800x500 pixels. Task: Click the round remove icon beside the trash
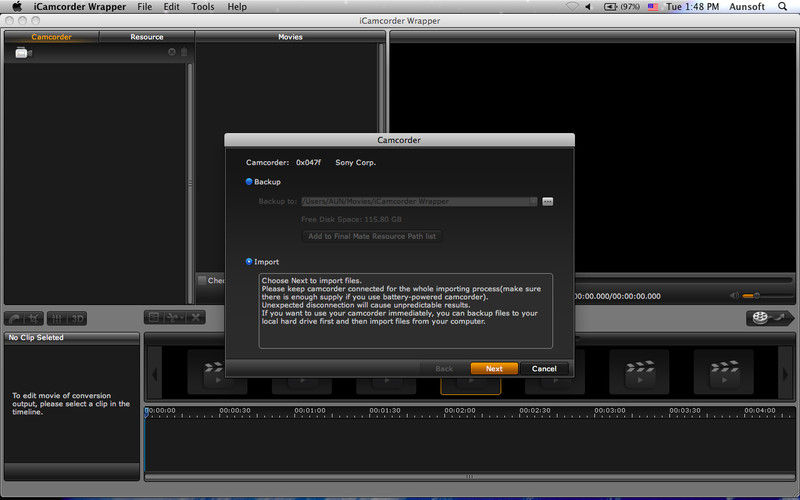[171, 52]
